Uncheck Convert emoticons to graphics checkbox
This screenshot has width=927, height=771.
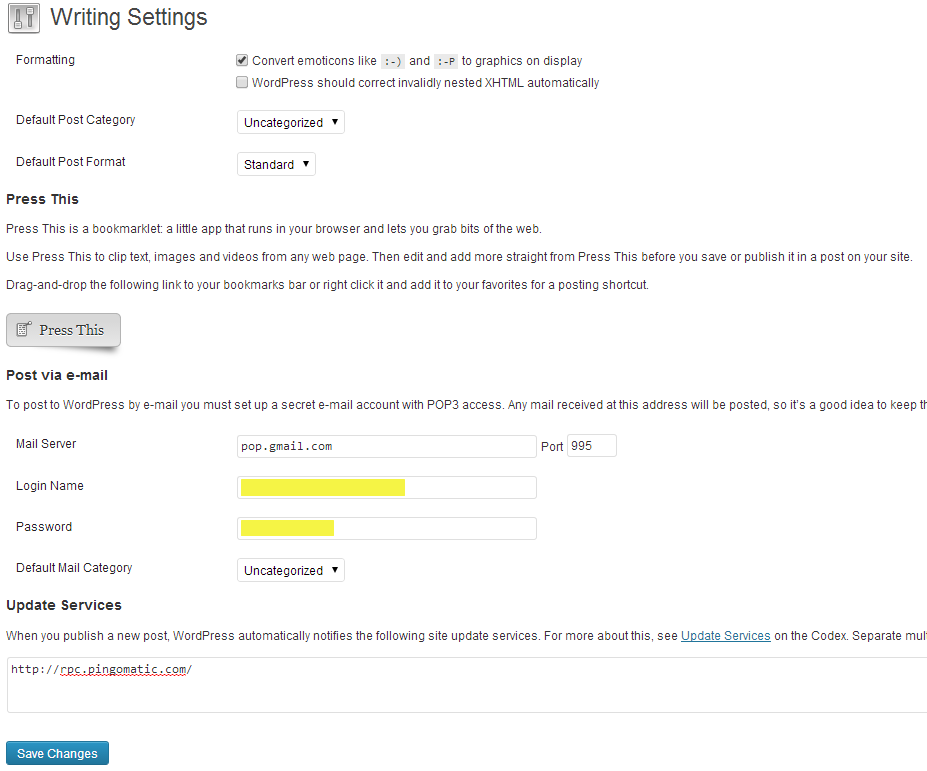pos(242,60)
